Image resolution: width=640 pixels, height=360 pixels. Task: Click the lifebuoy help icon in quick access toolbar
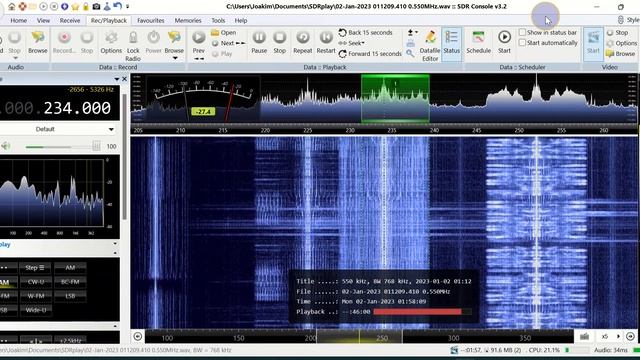(x=22, y=7)
